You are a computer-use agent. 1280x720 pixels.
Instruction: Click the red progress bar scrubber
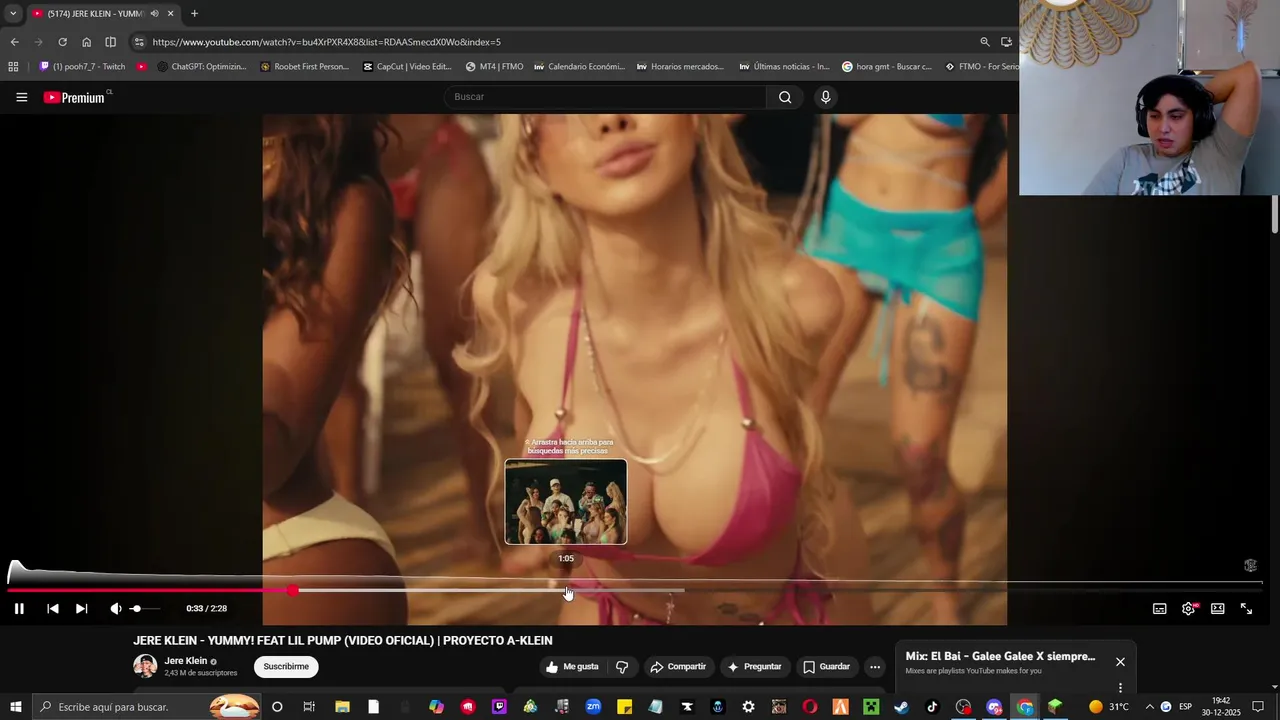(x=292, y=591)
